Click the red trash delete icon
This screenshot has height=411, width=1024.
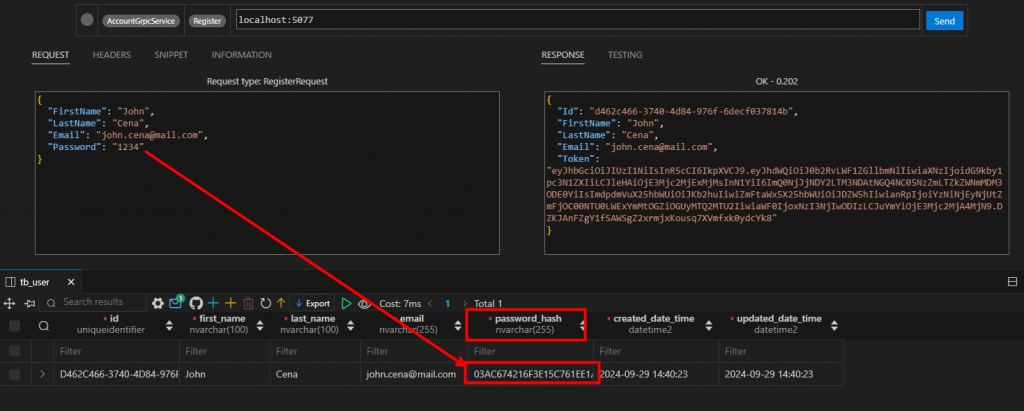click(x=248, y=303)
